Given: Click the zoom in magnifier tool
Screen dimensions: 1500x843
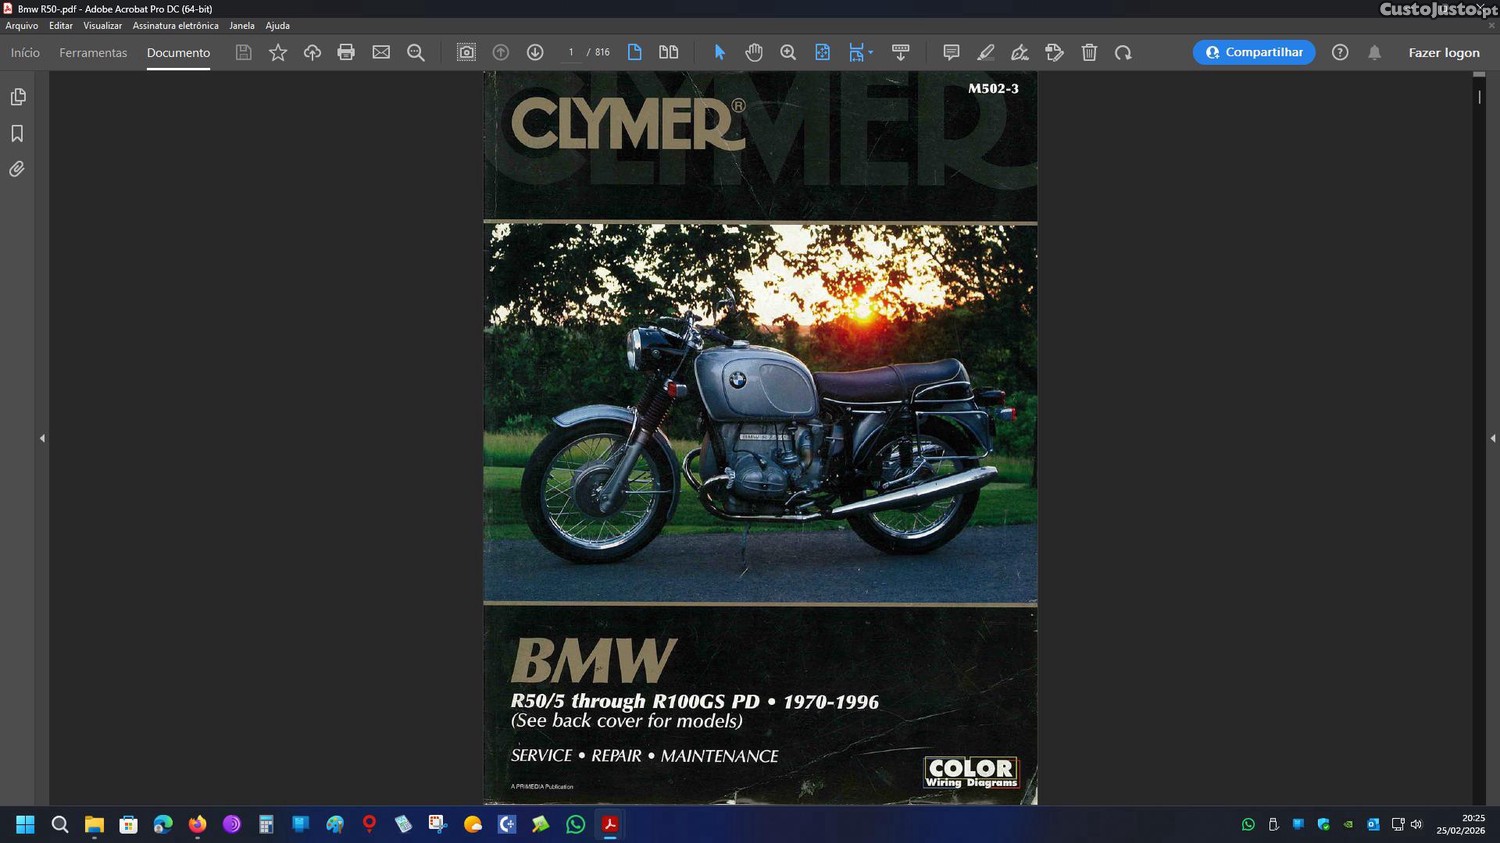Looking at the screenshot, I should 788,52.
